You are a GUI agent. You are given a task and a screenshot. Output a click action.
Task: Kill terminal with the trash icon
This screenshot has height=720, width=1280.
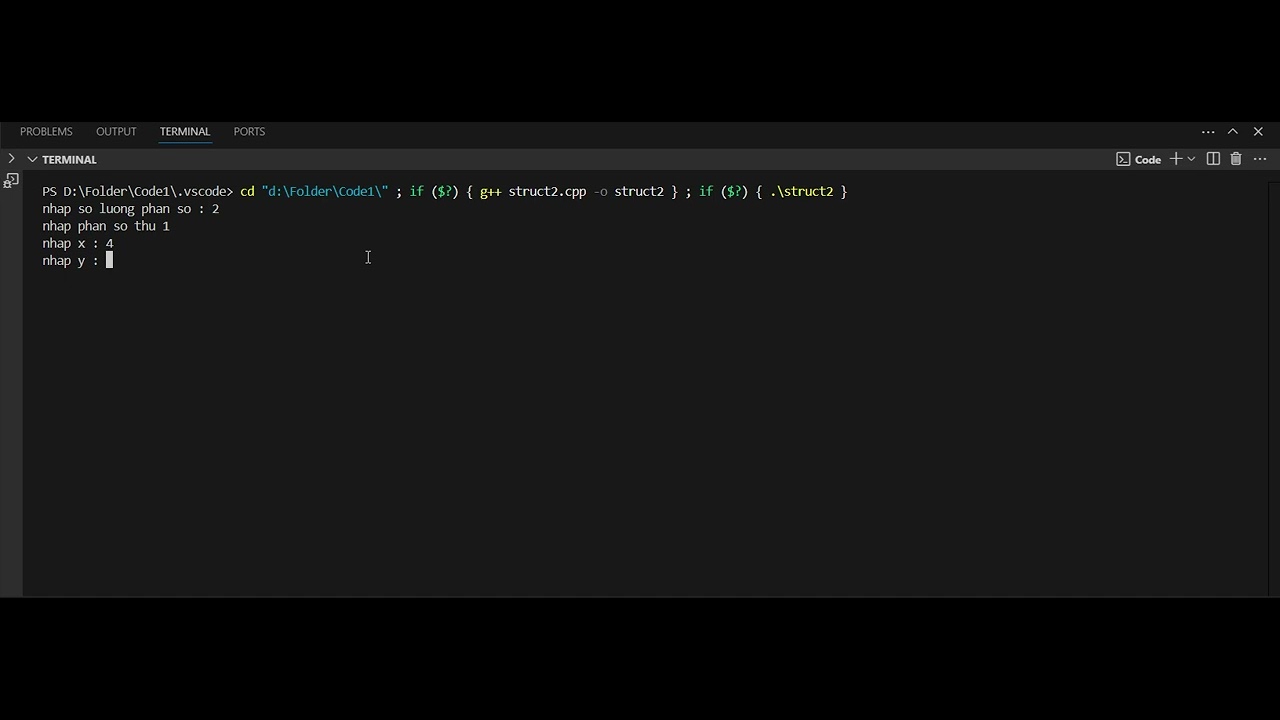1236,159
